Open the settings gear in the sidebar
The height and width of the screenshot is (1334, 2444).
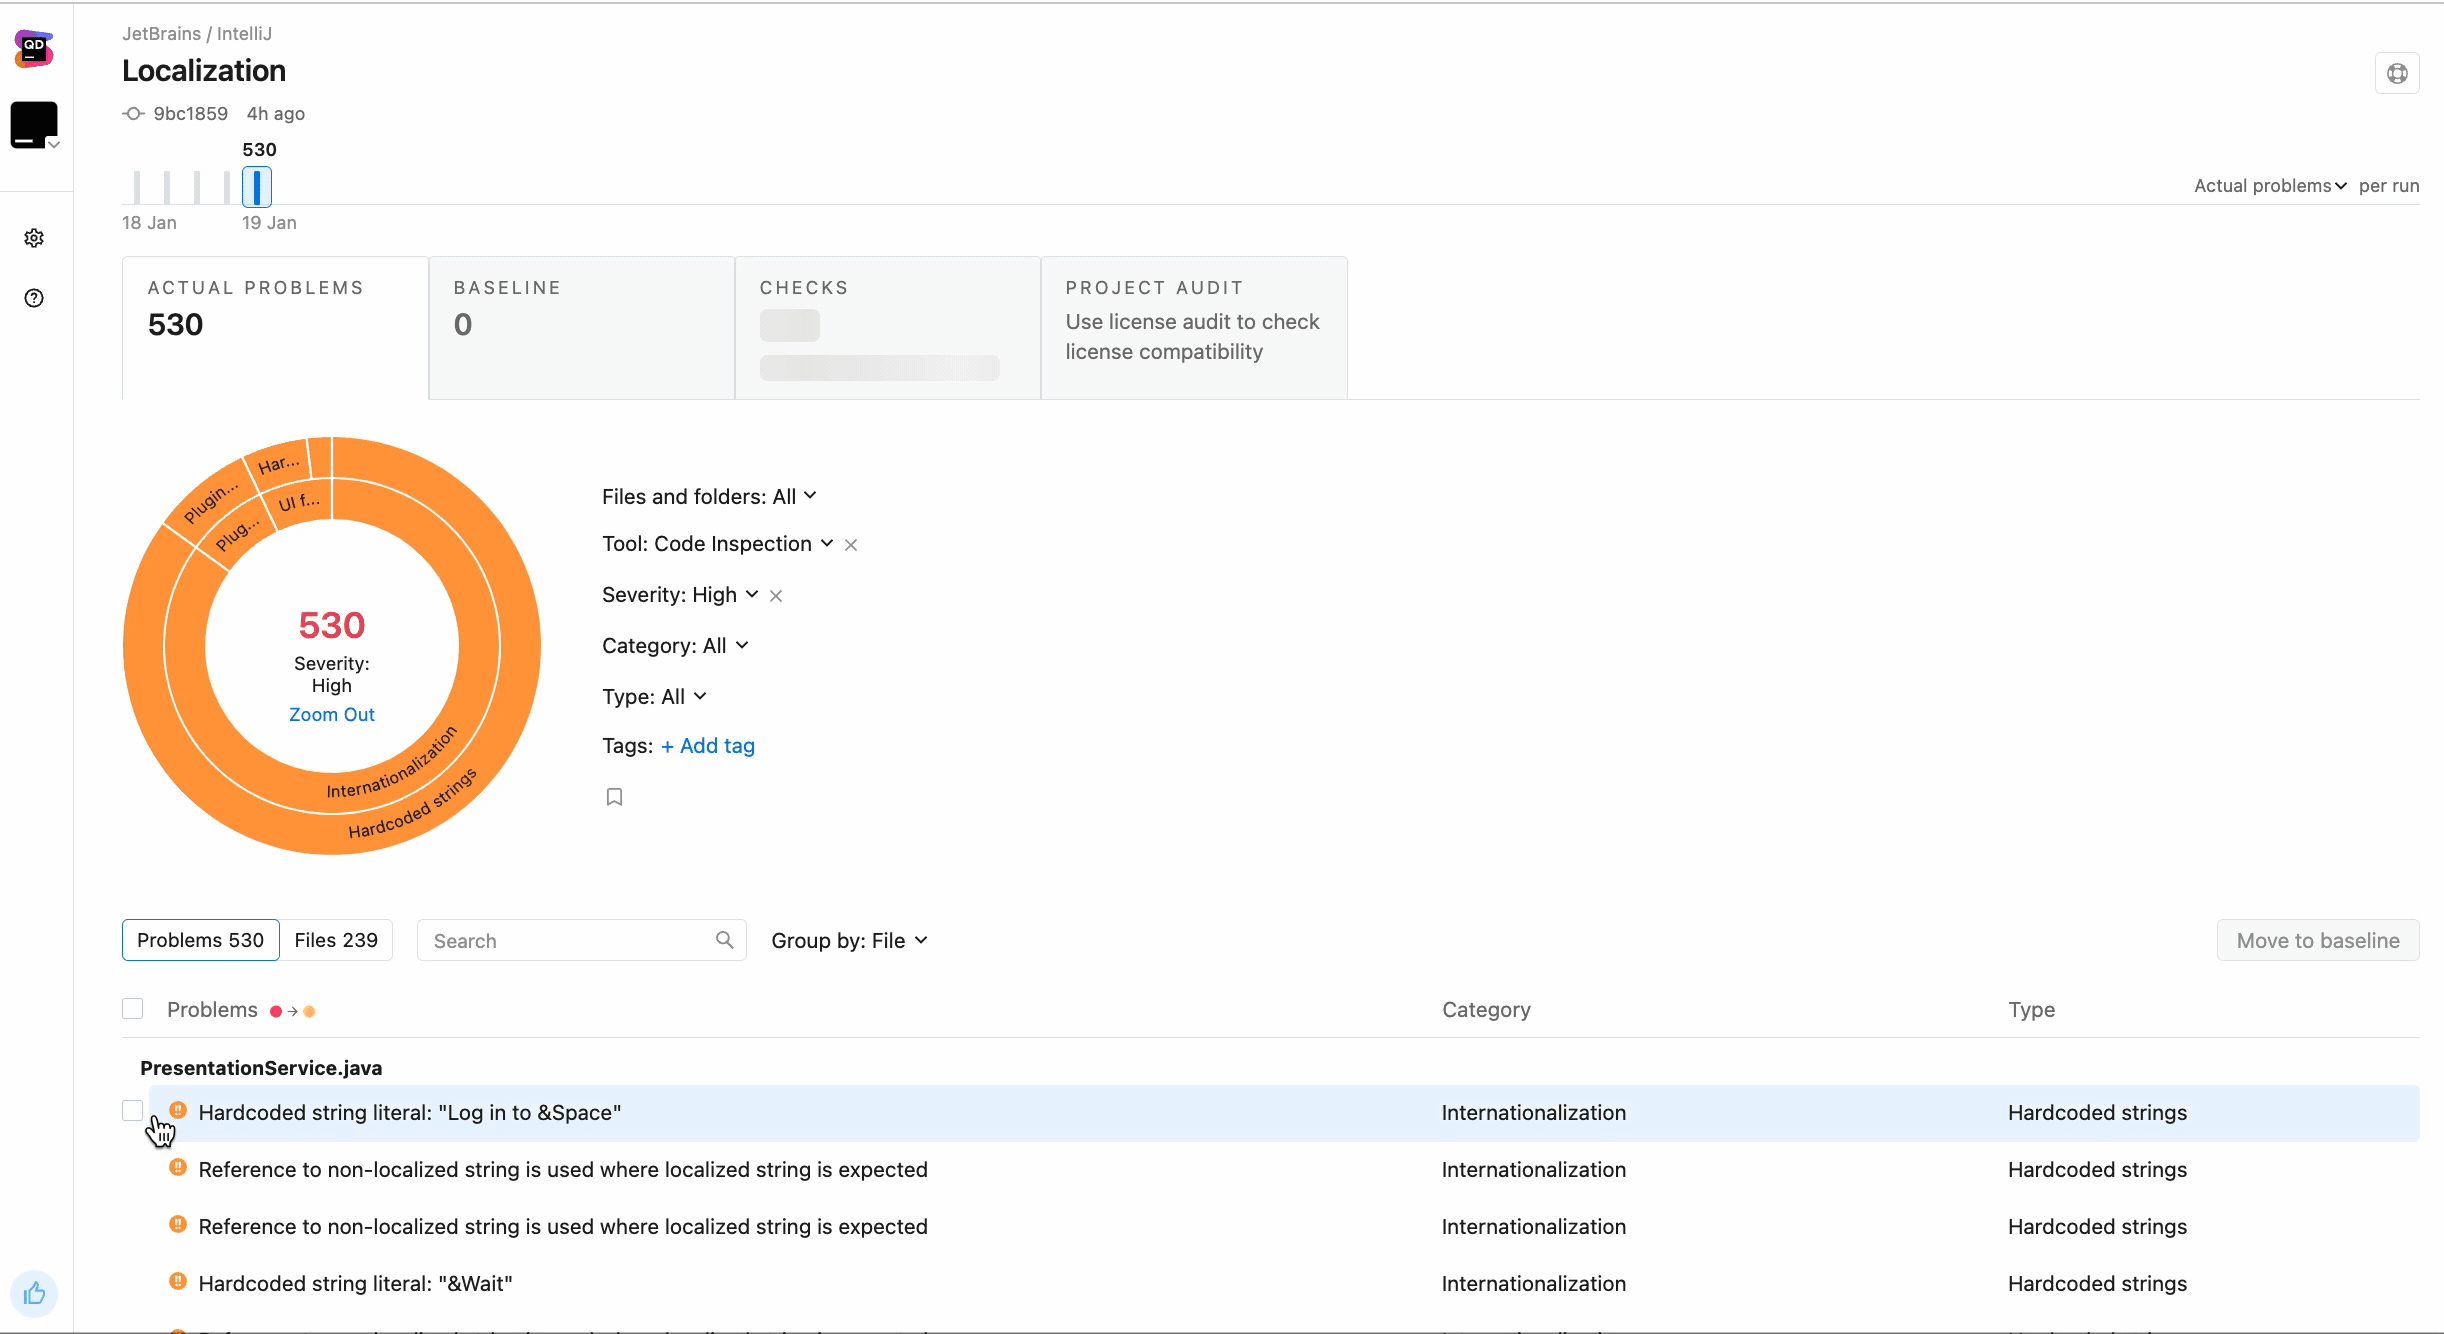(34, 238)
